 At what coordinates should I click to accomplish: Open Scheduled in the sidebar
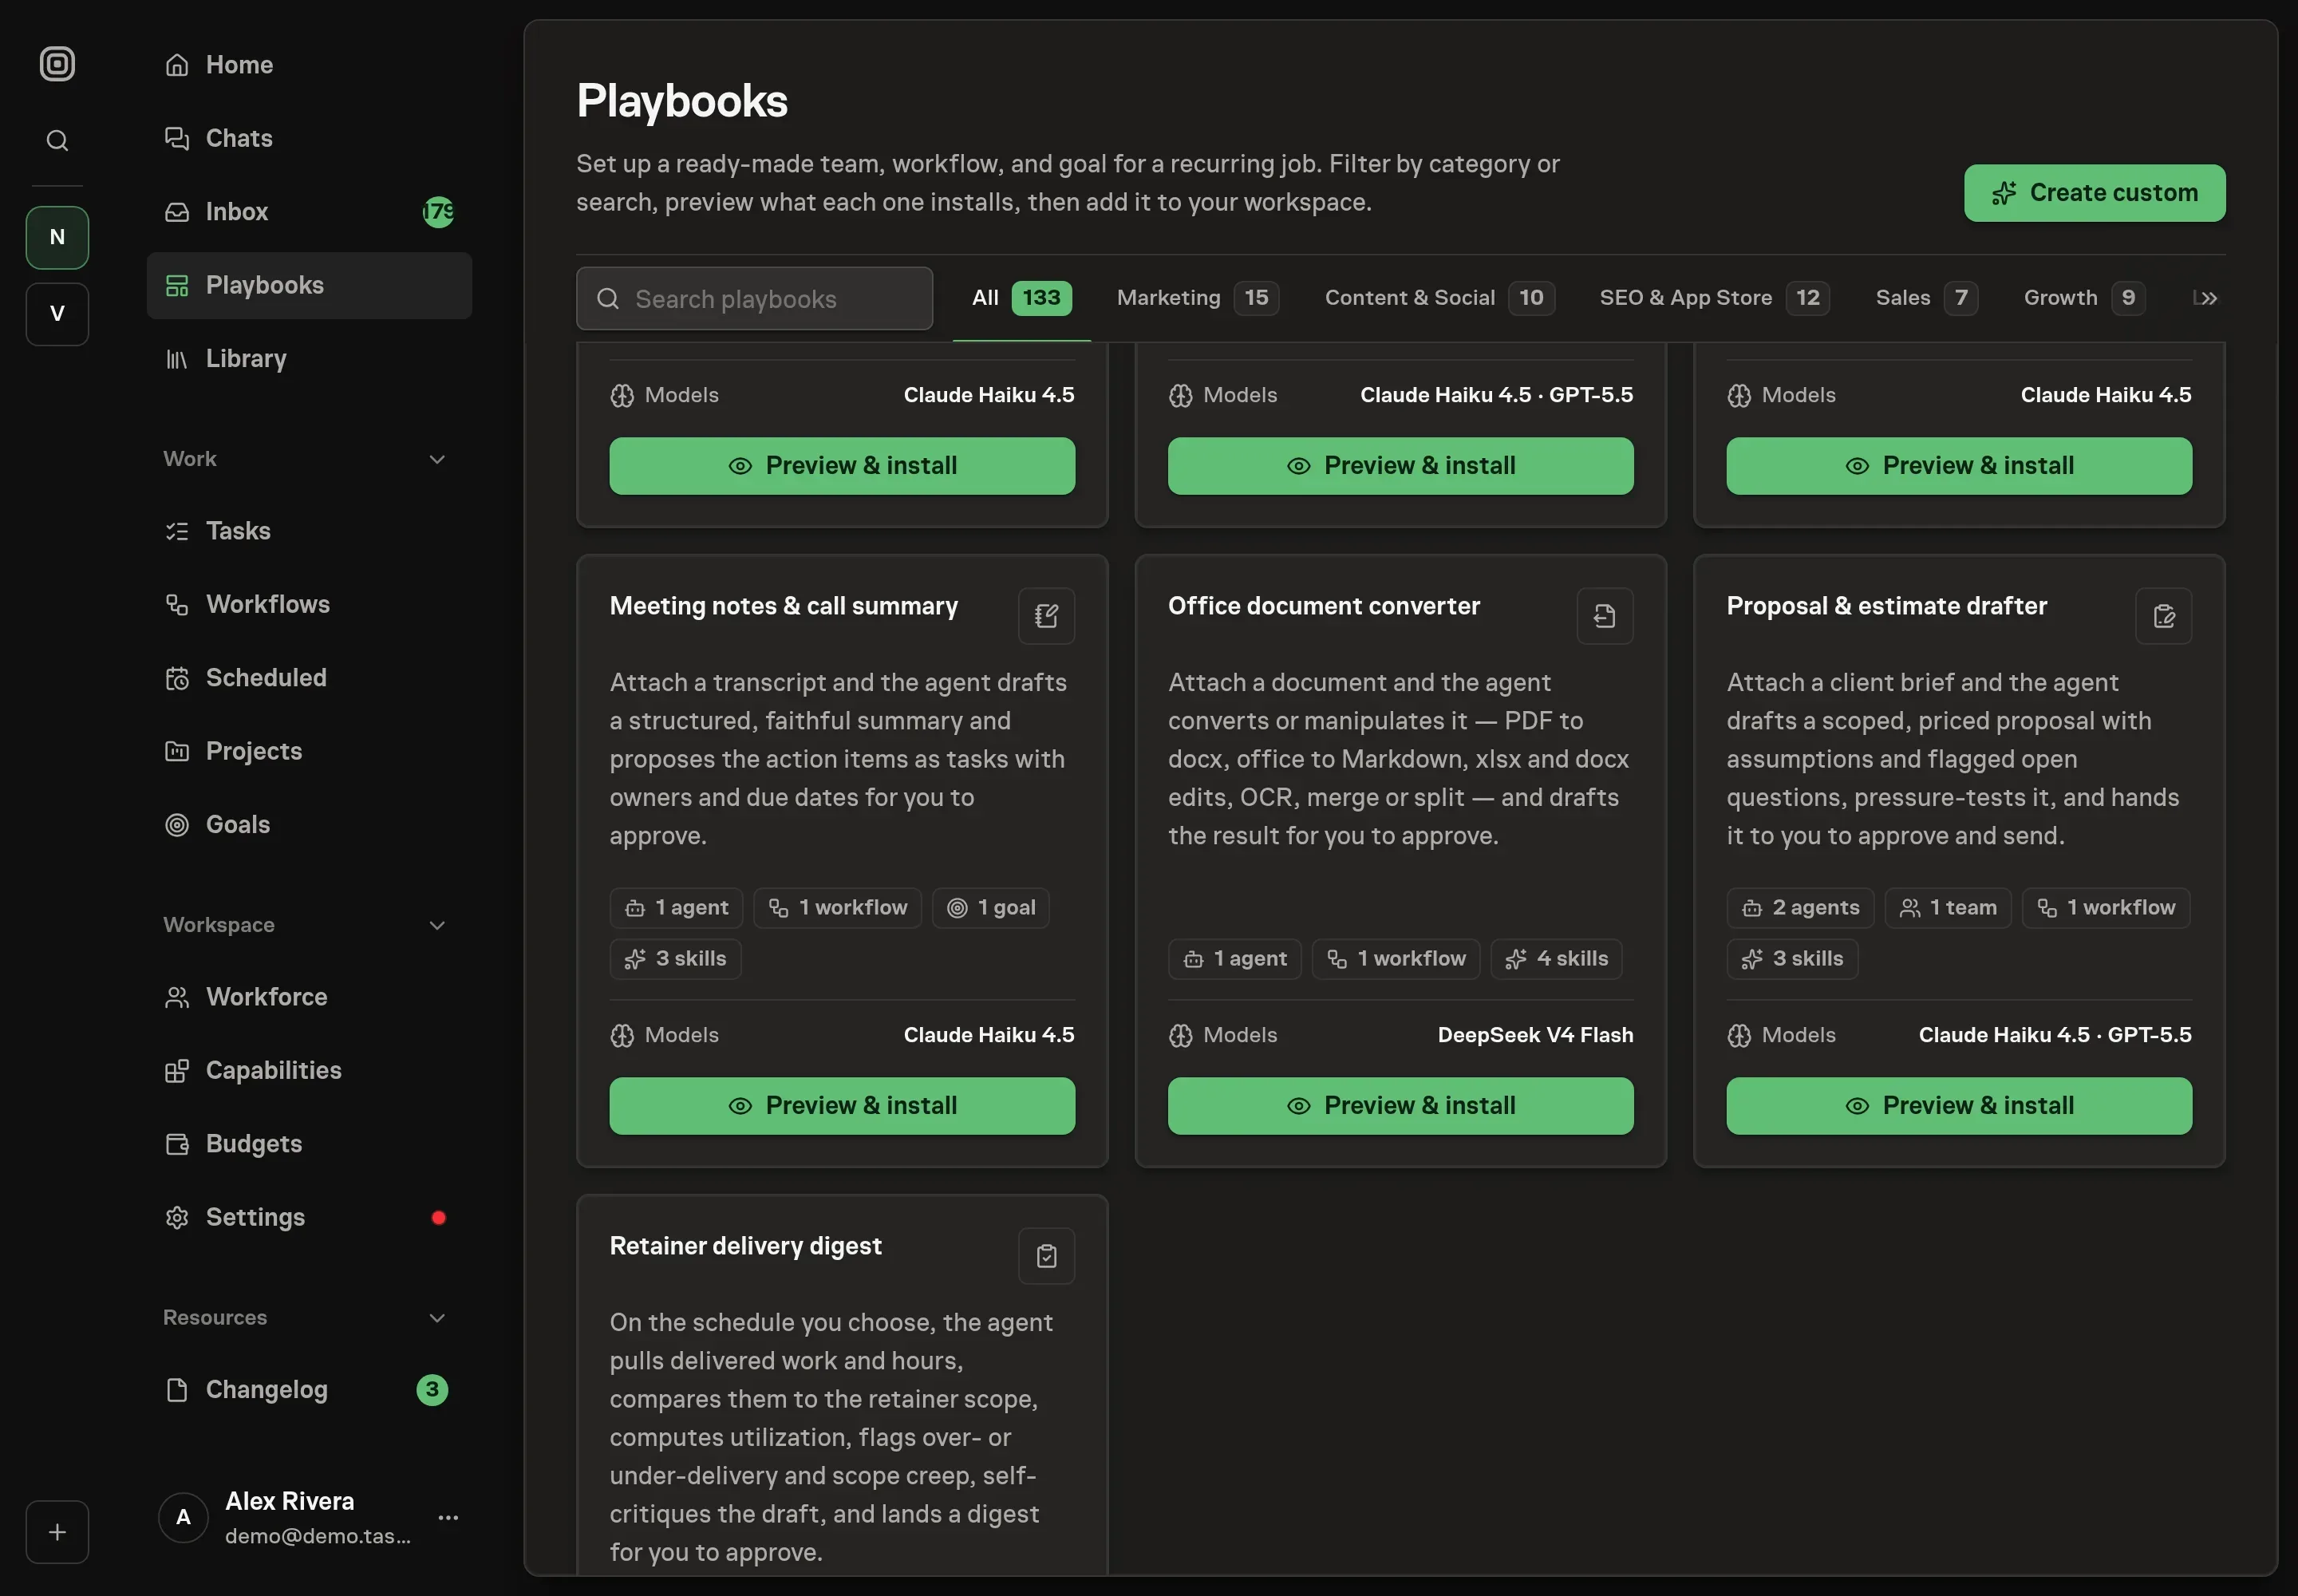[x=309, y=678]
